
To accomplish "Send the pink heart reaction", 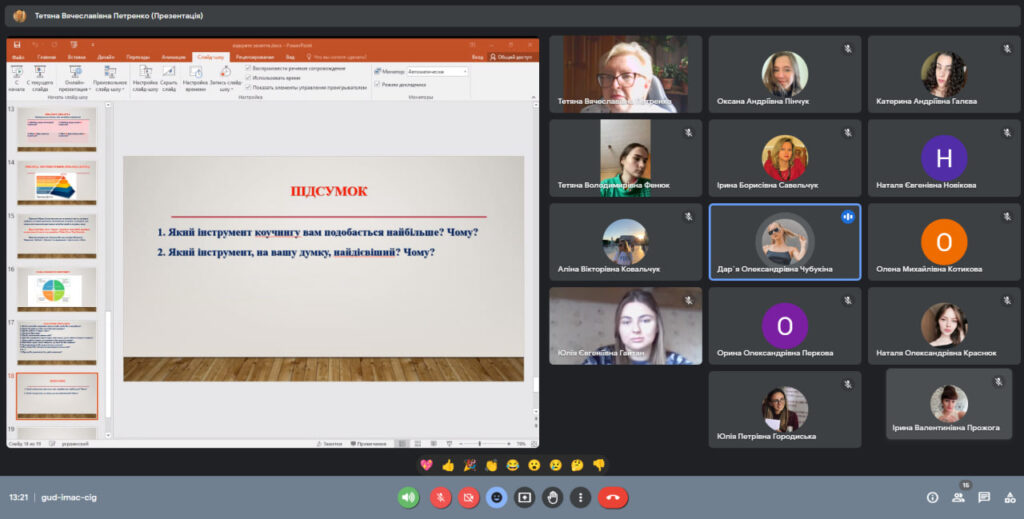I will click(426, 465).
